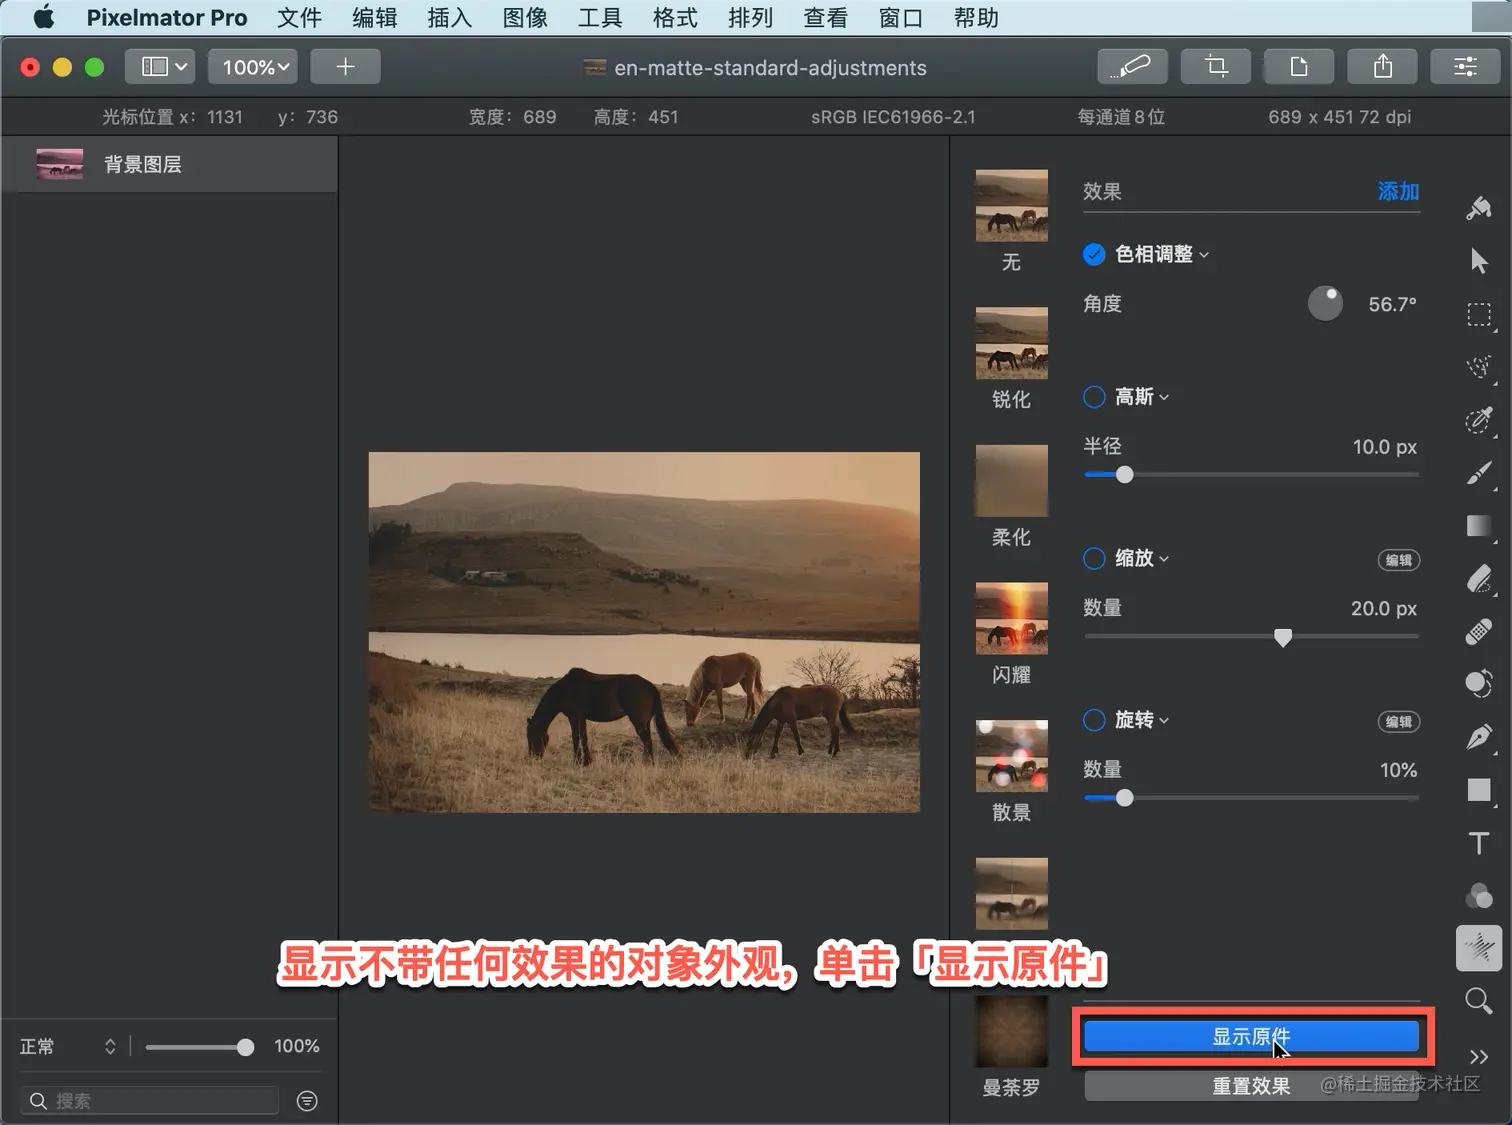
Task: Click the document page icon in the title toolbar
Action: coord(1299,67)
